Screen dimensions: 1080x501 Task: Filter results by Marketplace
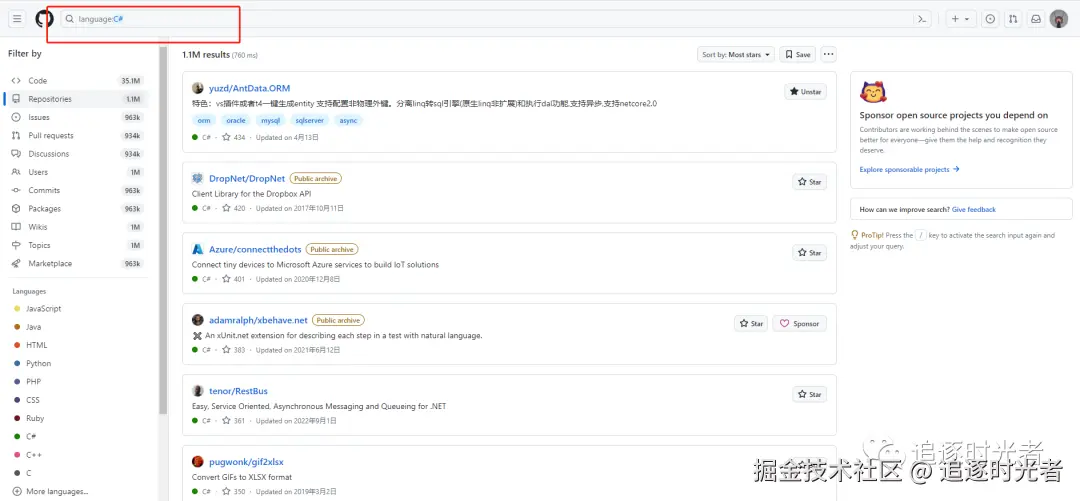tap(77, 263)
